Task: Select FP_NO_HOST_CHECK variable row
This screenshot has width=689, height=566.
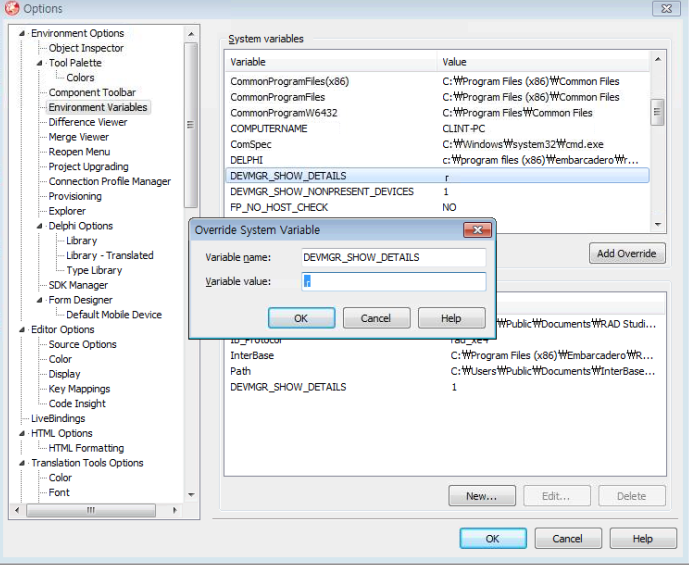Action: (437, 207)
